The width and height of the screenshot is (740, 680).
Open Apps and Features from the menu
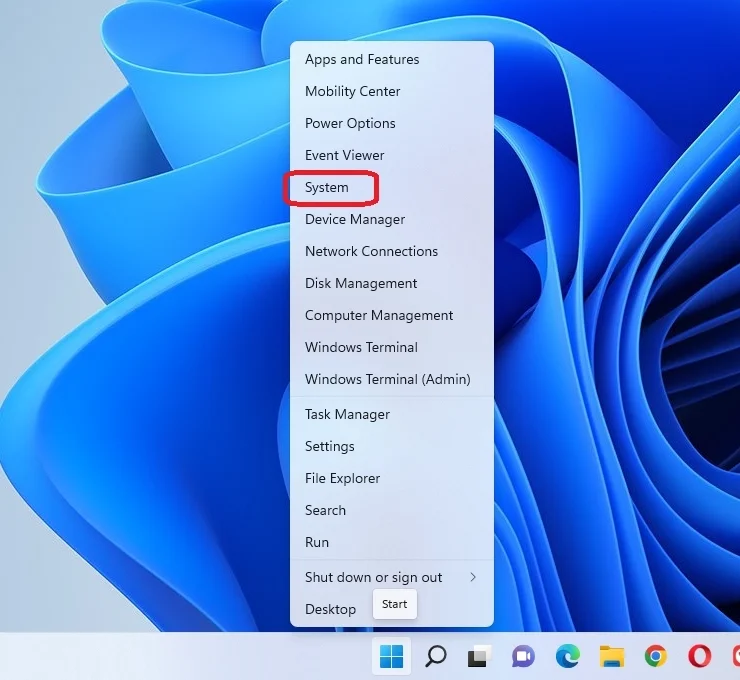tap(362, 59)
